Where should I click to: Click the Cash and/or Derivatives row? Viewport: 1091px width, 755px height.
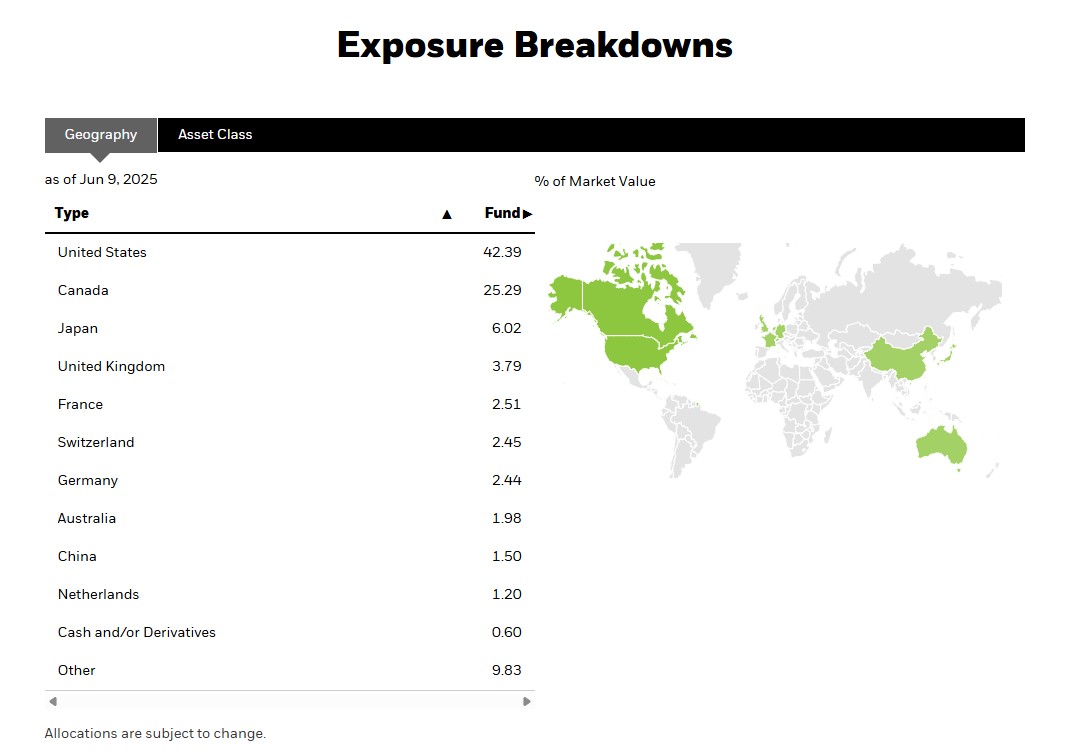coord(137,632)
